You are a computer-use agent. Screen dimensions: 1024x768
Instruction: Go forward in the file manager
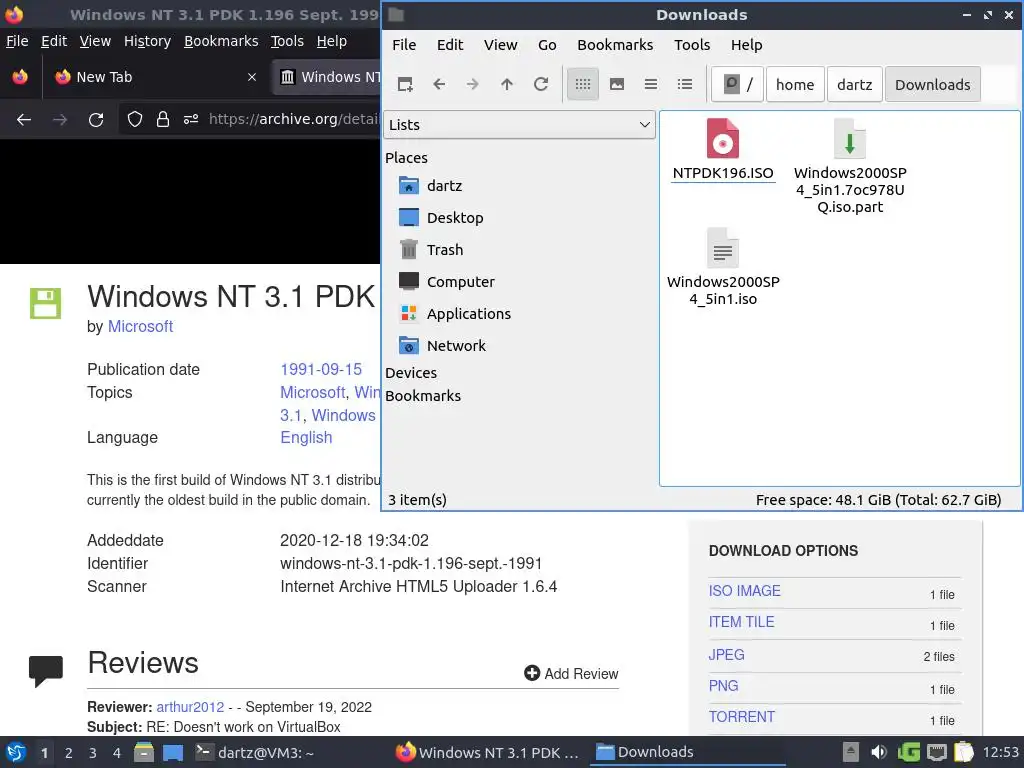click(x=473, y=84)
